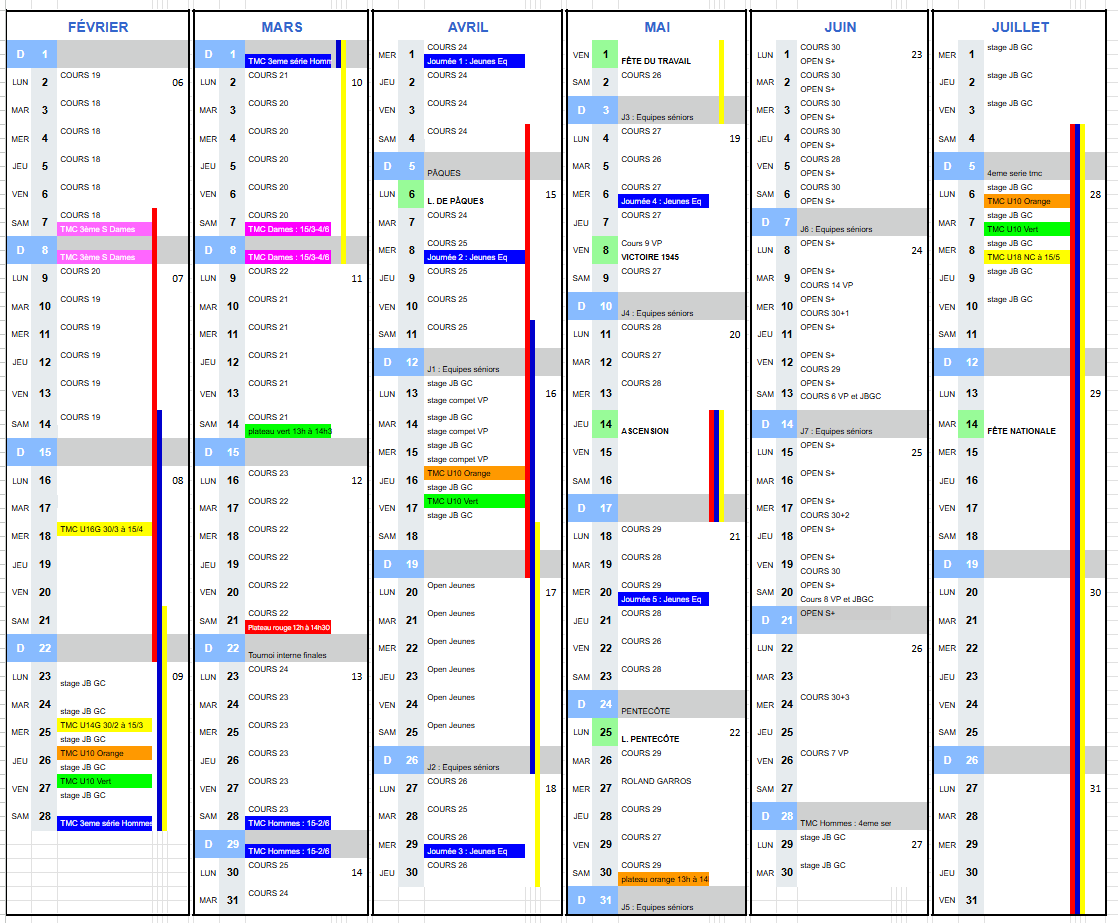The width and height of the screenshot is (1118, 923).
Task: Select the VICTOIRE 1945 holiday cell
Action: (650, 257)
